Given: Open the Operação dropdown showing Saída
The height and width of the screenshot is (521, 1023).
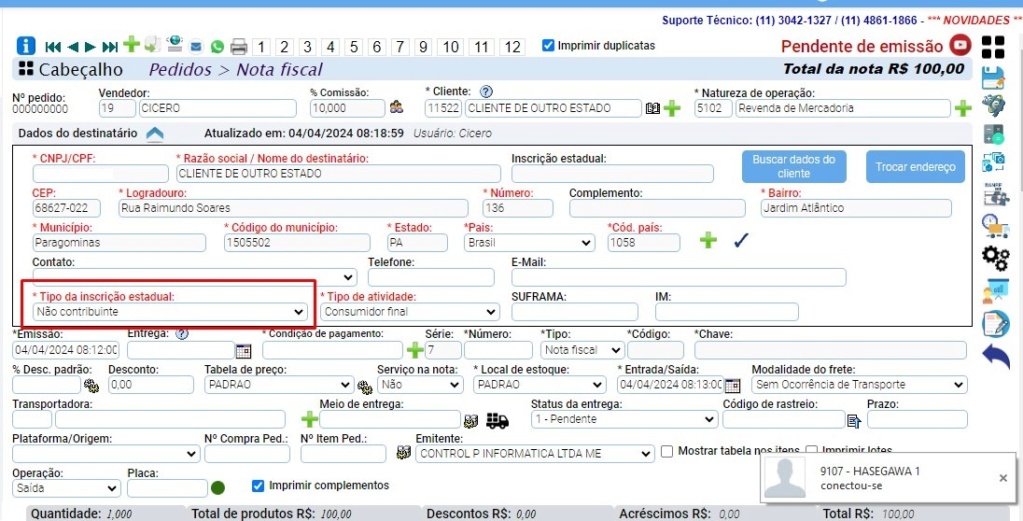Looking at the screenshot, I should pos(67,488).
